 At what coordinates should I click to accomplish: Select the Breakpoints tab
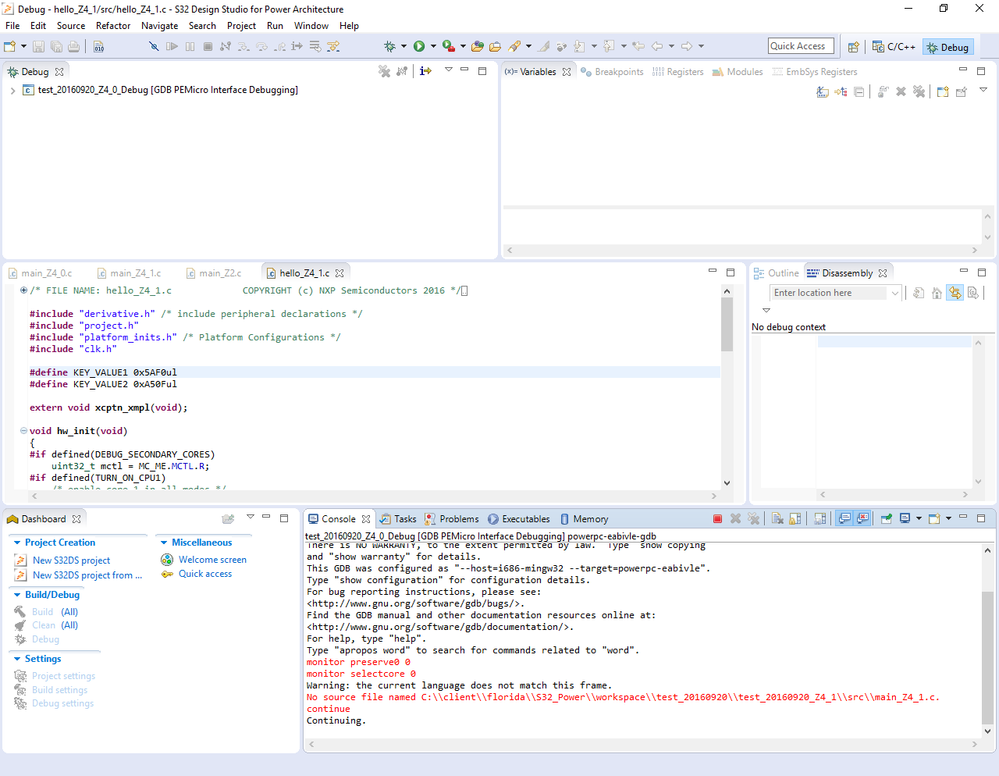coord(612,72)
